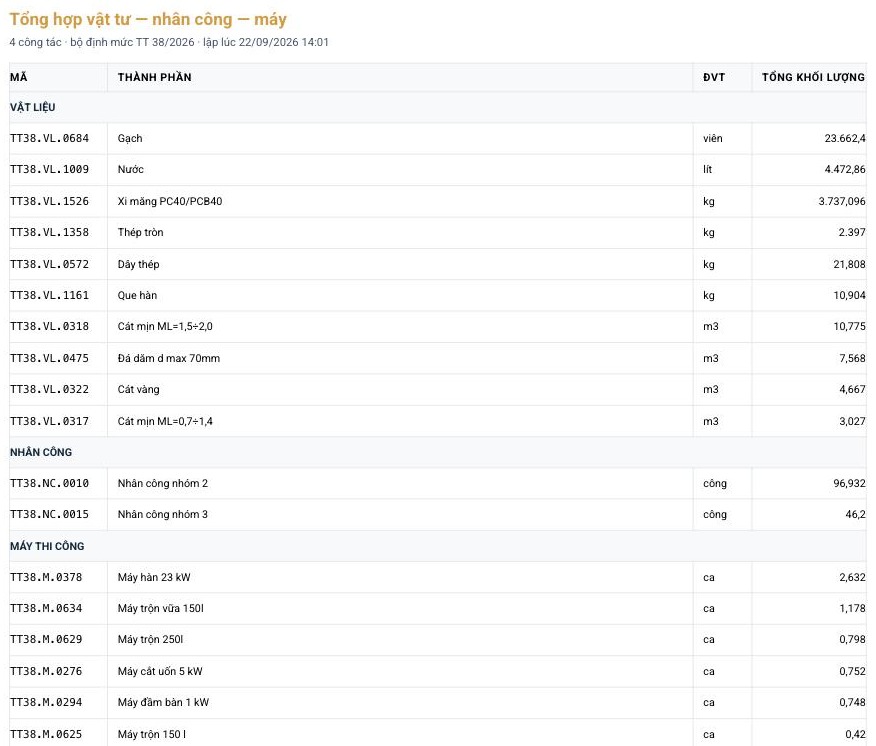The image size is (876, 746).
Task: Click code TT38.M.0378
Action: (x=46, y=577)
